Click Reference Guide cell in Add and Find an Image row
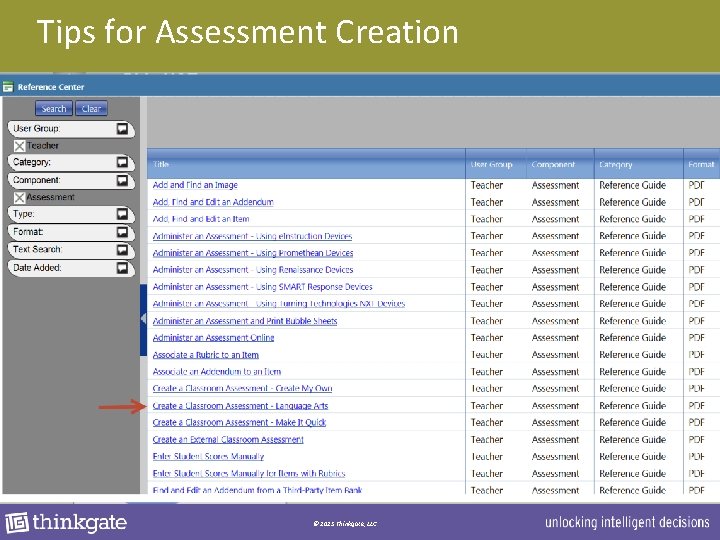 (632, 186)
